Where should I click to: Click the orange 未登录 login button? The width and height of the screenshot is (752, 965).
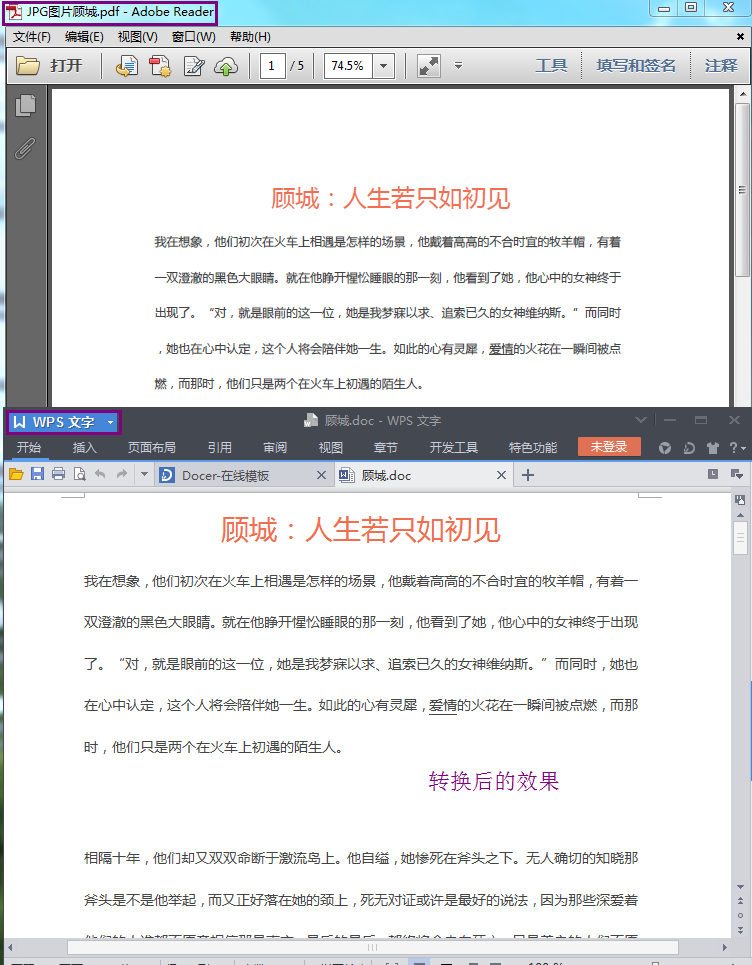609,447
